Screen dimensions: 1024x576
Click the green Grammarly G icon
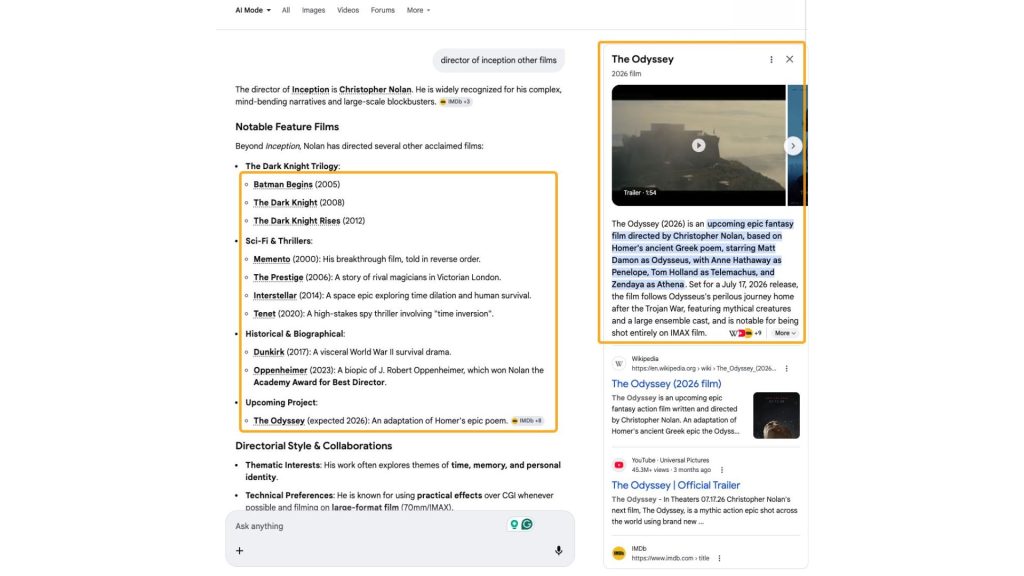[527, 524]
